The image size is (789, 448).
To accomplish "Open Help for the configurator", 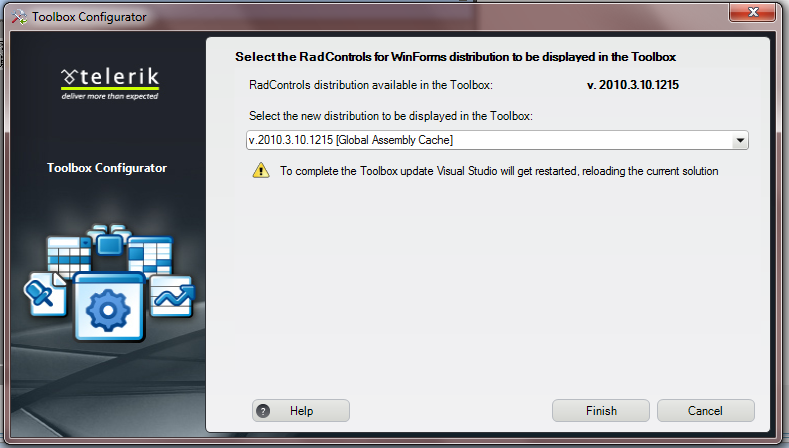I will click(x=300, y=411).
